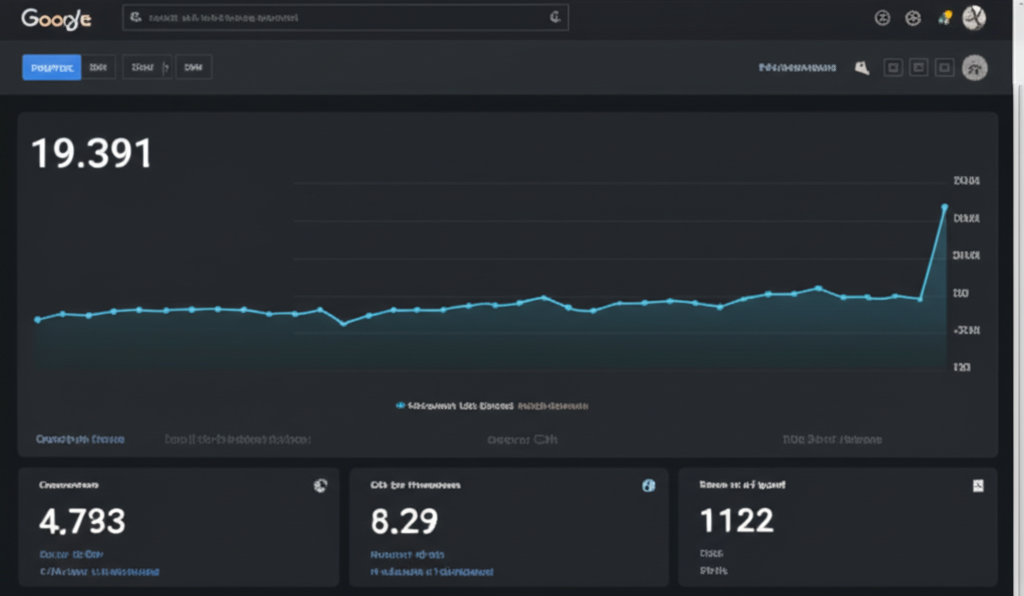1024x596 pixels.
Task: Click inside the search field at the top
Action: pyautogui.click(x=340, y=17)
